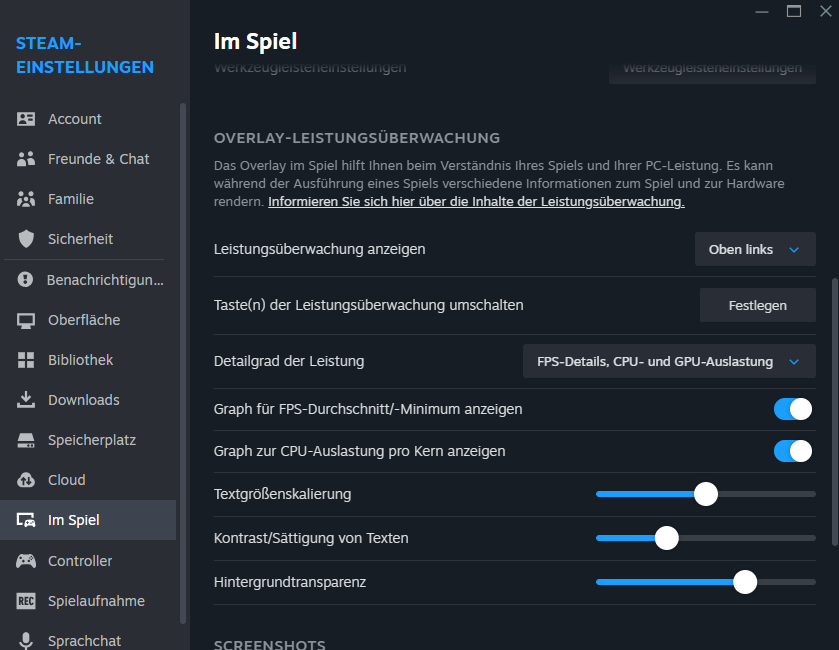Click the Sicherheit shield icon
The height and width of the screenshot is (650, 839).
(x=27, y=239)
